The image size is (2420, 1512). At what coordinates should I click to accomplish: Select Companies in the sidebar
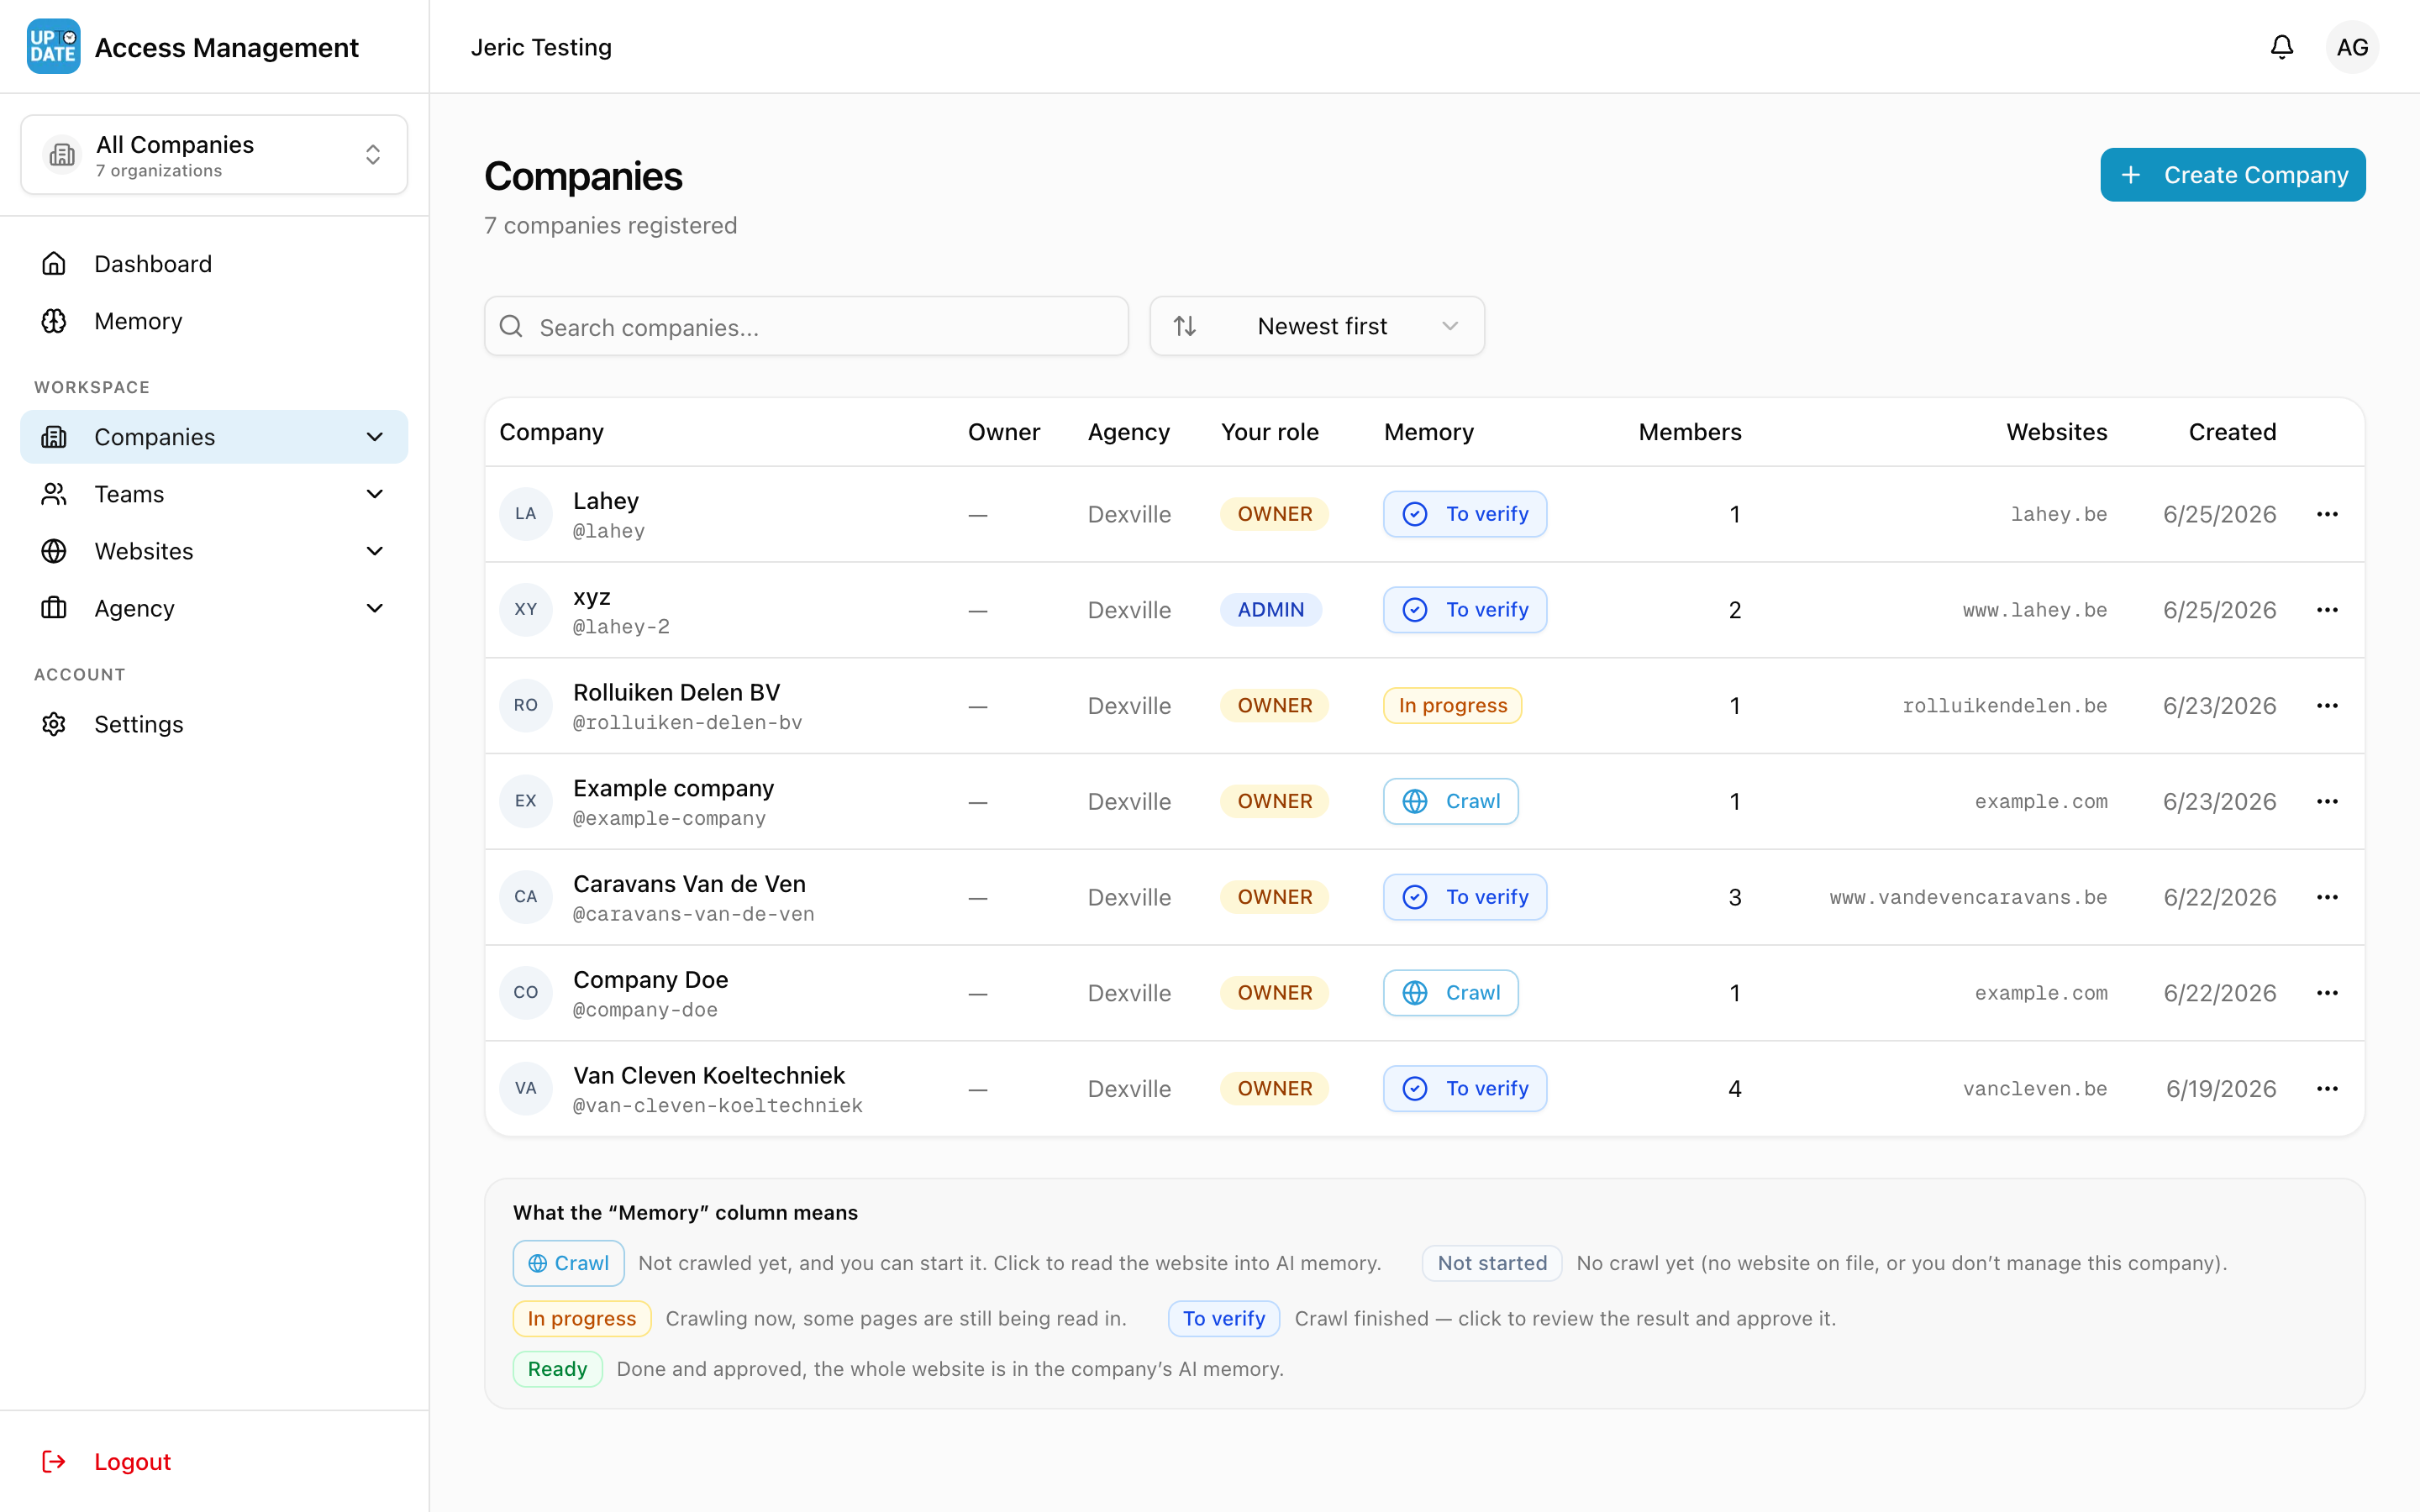pyautogui.click(x=214, y=437)
